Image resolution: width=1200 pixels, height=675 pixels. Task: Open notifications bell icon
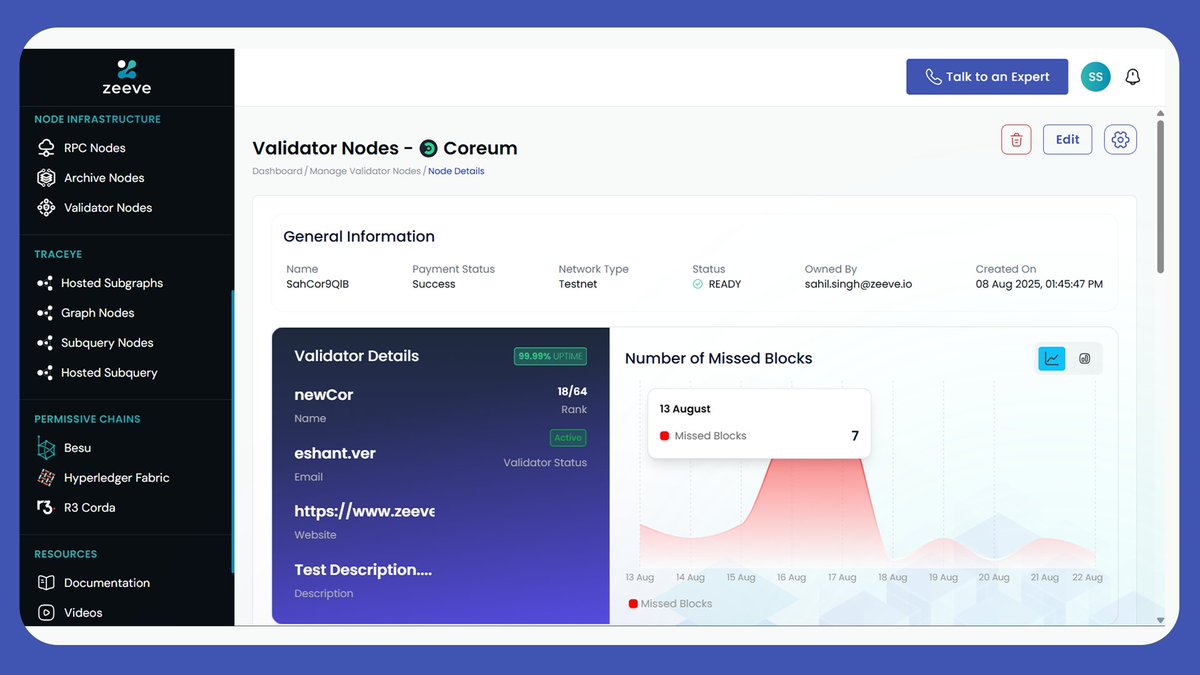point(1133,77)
